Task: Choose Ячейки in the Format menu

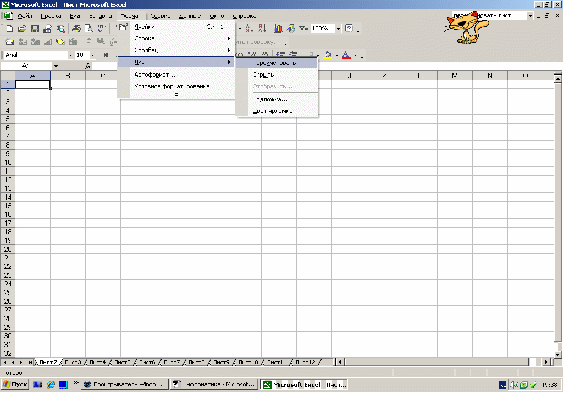Action: pos(176,27)
